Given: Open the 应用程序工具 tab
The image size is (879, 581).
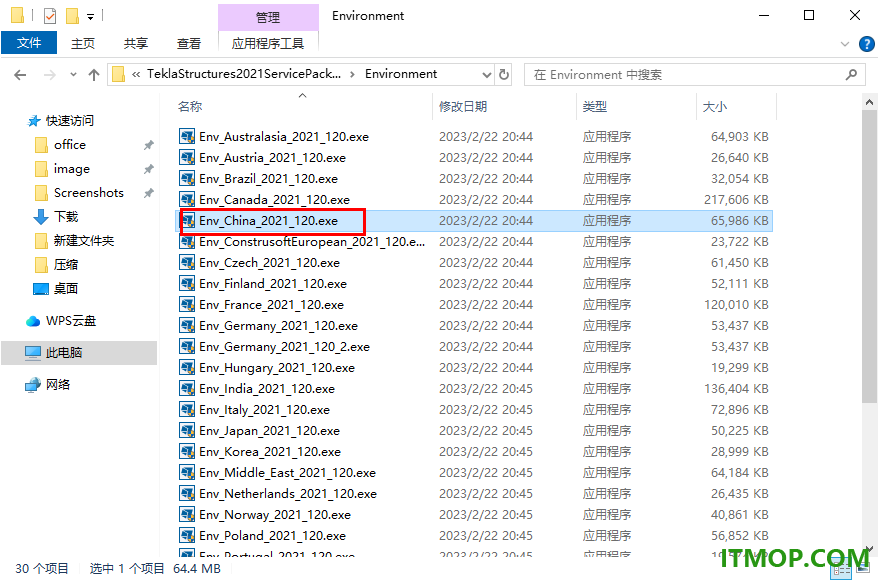Looking at the screenshot, I should (x=268, y=43).
